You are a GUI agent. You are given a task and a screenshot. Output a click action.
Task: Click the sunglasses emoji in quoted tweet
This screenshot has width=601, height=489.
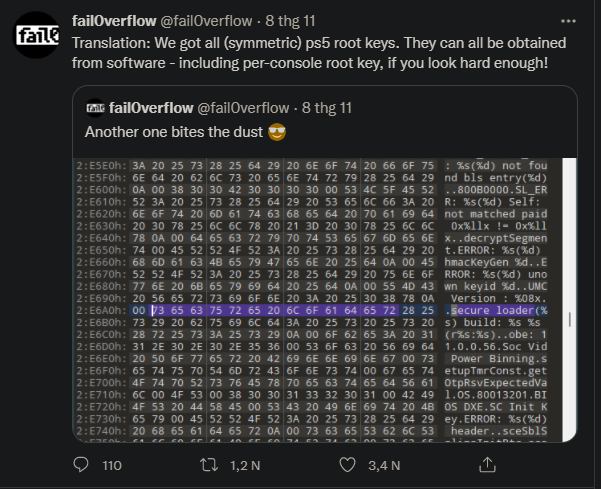277,132
